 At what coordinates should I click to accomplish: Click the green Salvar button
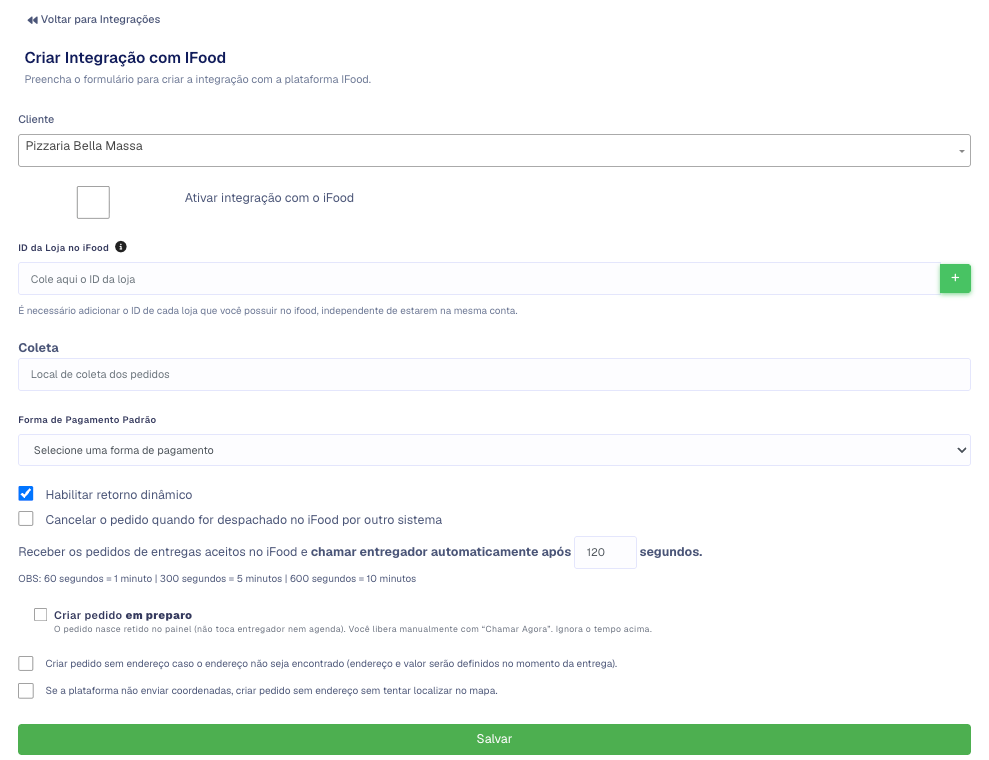coord(494,739)
